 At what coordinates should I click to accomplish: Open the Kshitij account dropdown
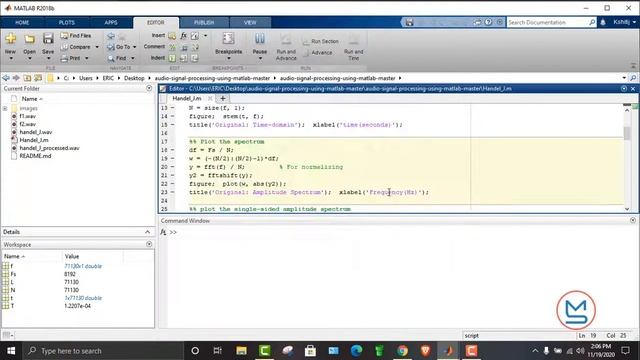coord(624,22)
